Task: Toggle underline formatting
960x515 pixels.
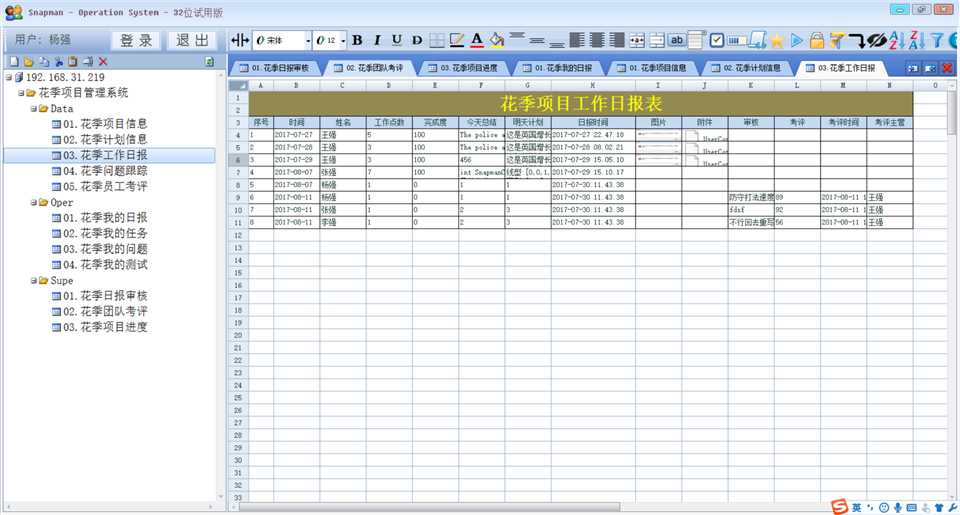Action: pyautogui.click(x=397, y=40)
